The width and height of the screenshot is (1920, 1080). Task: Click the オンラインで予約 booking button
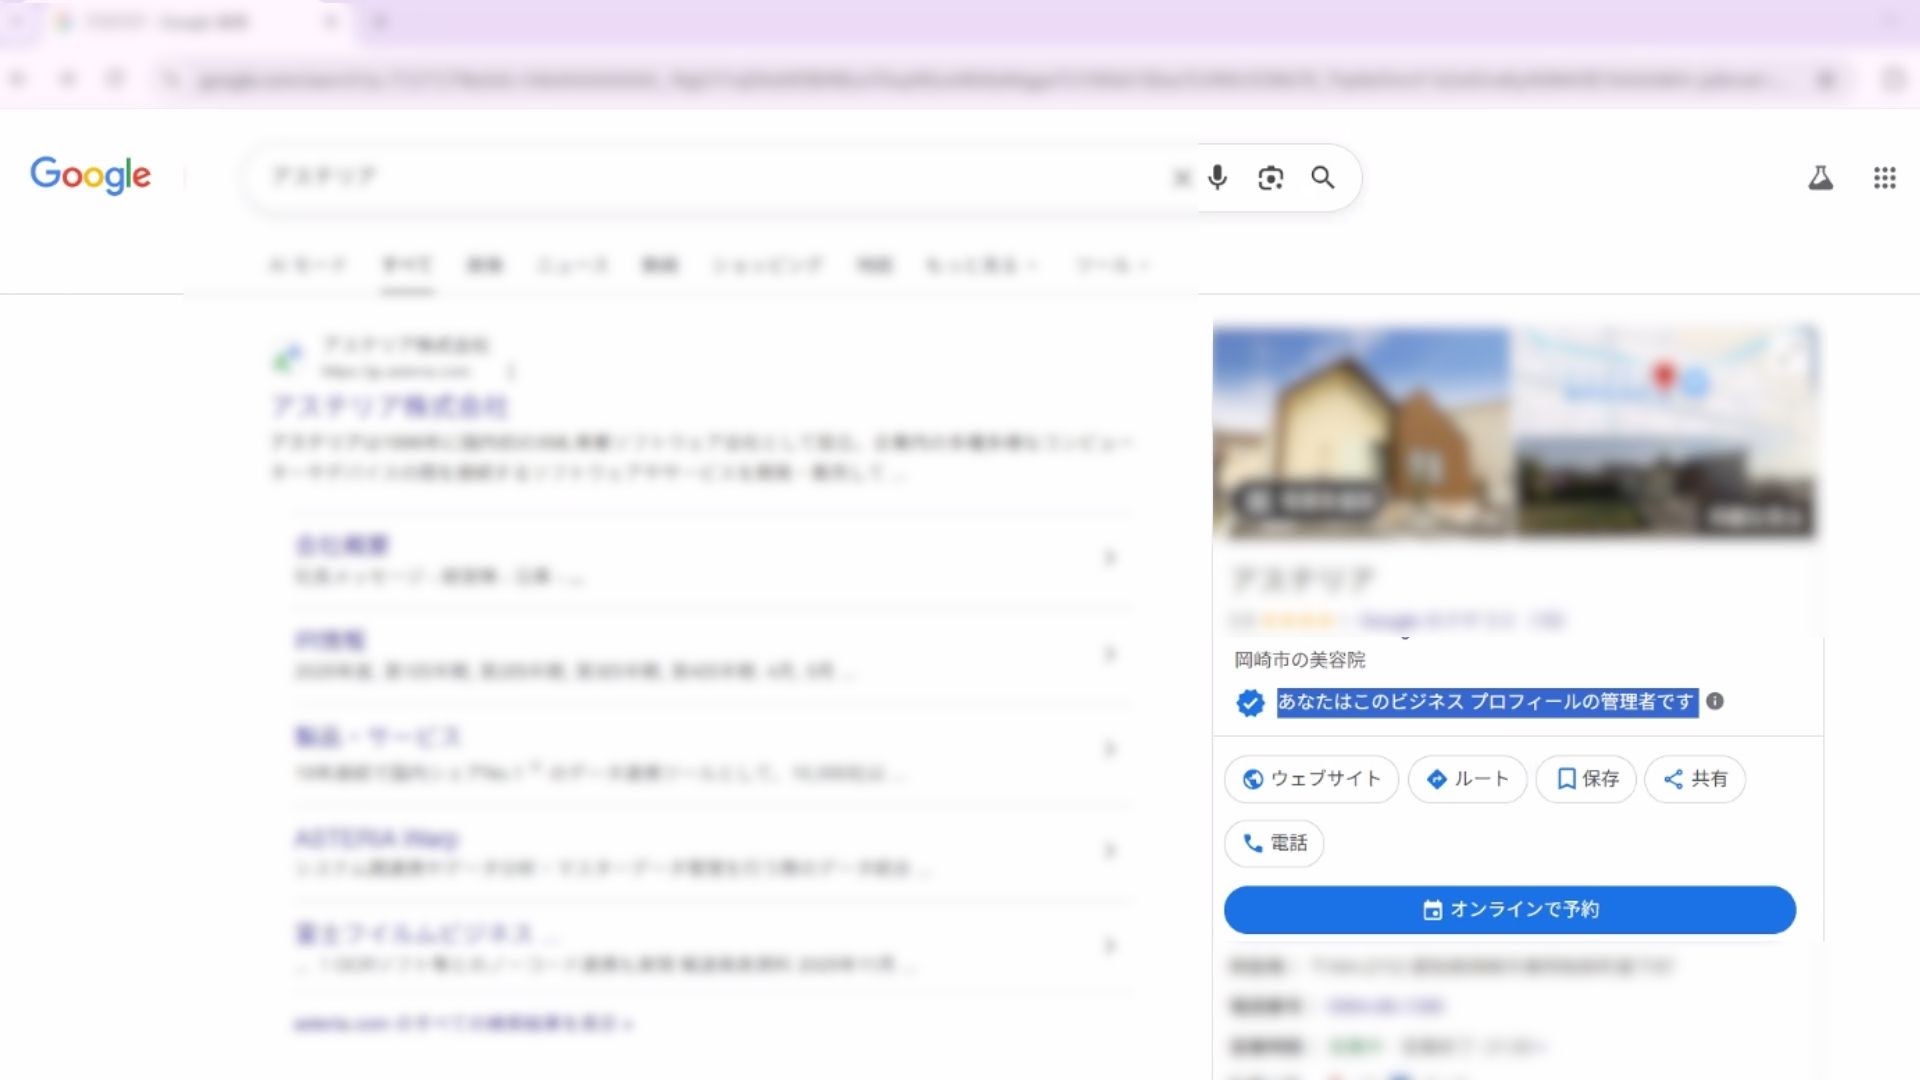click(1511, 909)
